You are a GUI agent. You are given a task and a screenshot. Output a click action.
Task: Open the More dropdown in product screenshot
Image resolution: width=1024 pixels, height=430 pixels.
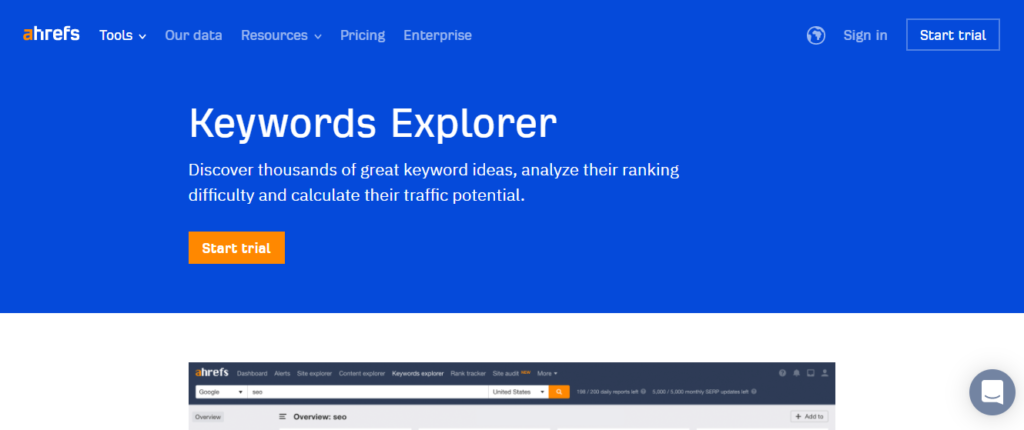[x=547, y=374]
